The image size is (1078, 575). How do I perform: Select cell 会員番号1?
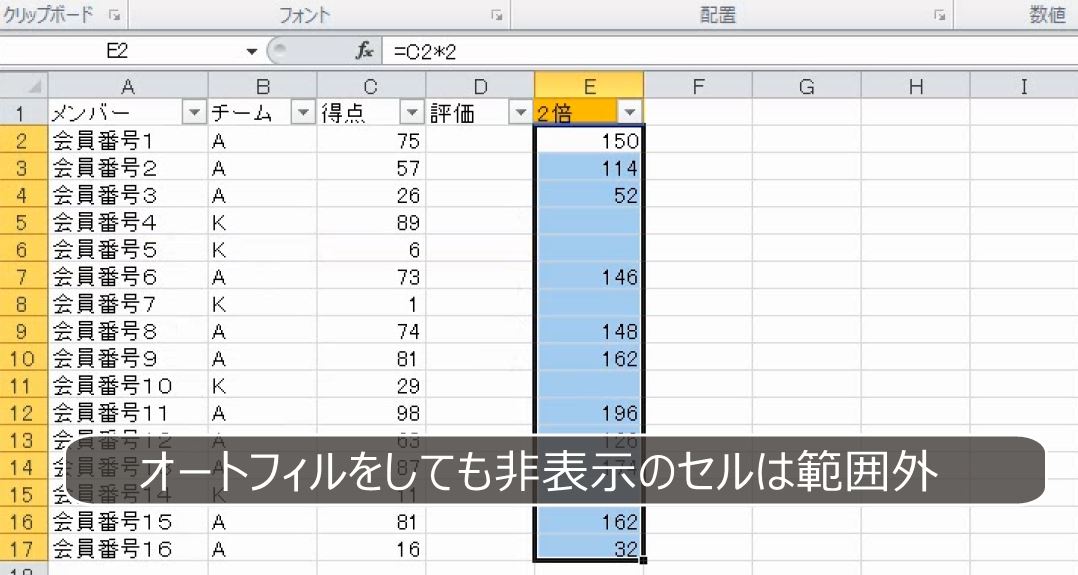[x=128, y=140]
